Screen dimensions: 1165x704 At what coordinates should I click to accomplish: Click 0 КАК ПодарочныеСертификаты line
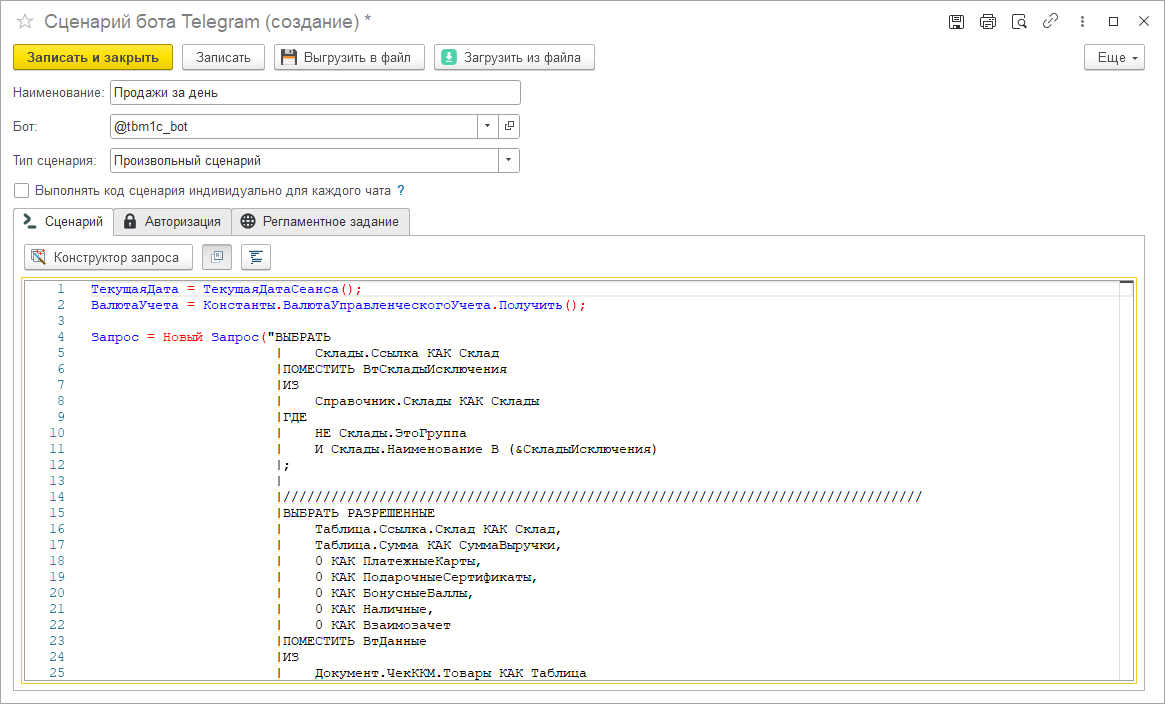click(x=426, y=577)
